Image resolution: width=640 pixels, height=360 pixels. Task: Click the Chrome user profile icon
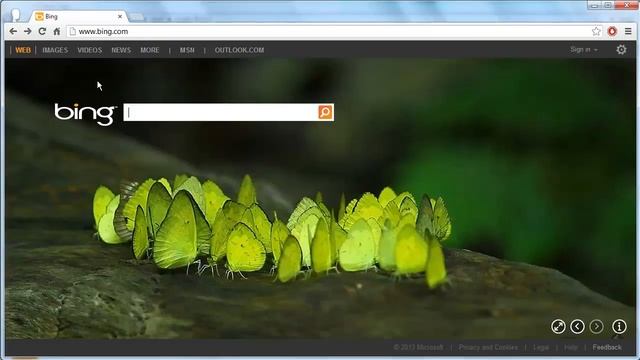(16, 16)
